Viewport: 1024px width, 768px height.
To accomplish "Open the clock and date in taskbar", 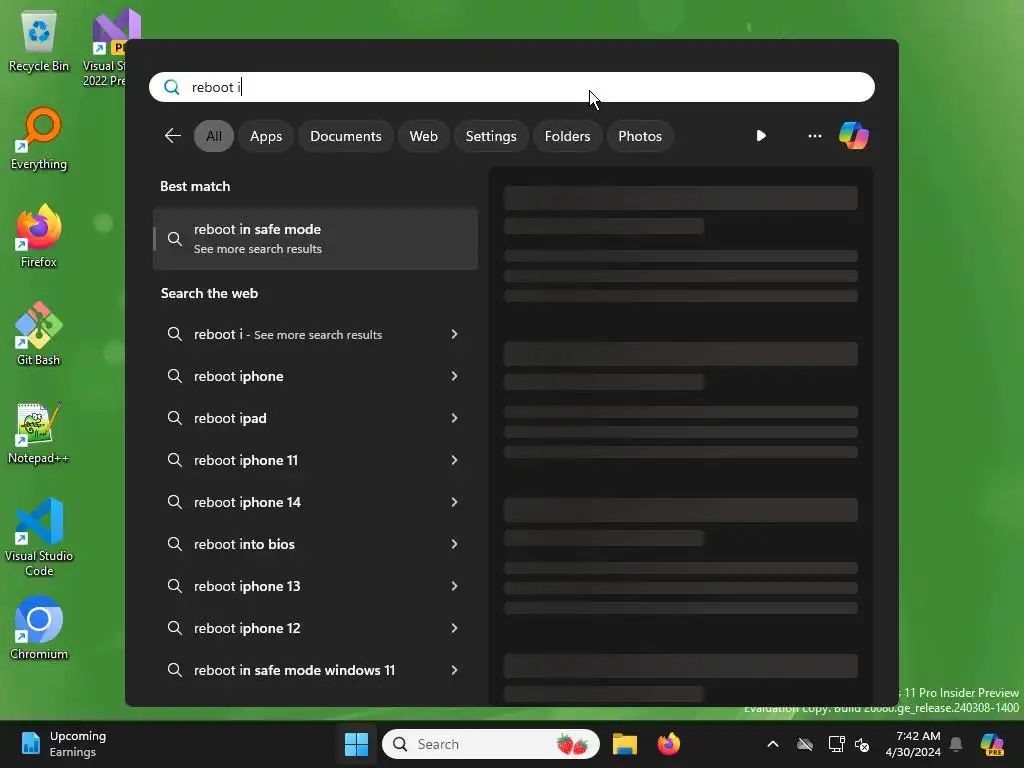I will [x=913, y=744].
